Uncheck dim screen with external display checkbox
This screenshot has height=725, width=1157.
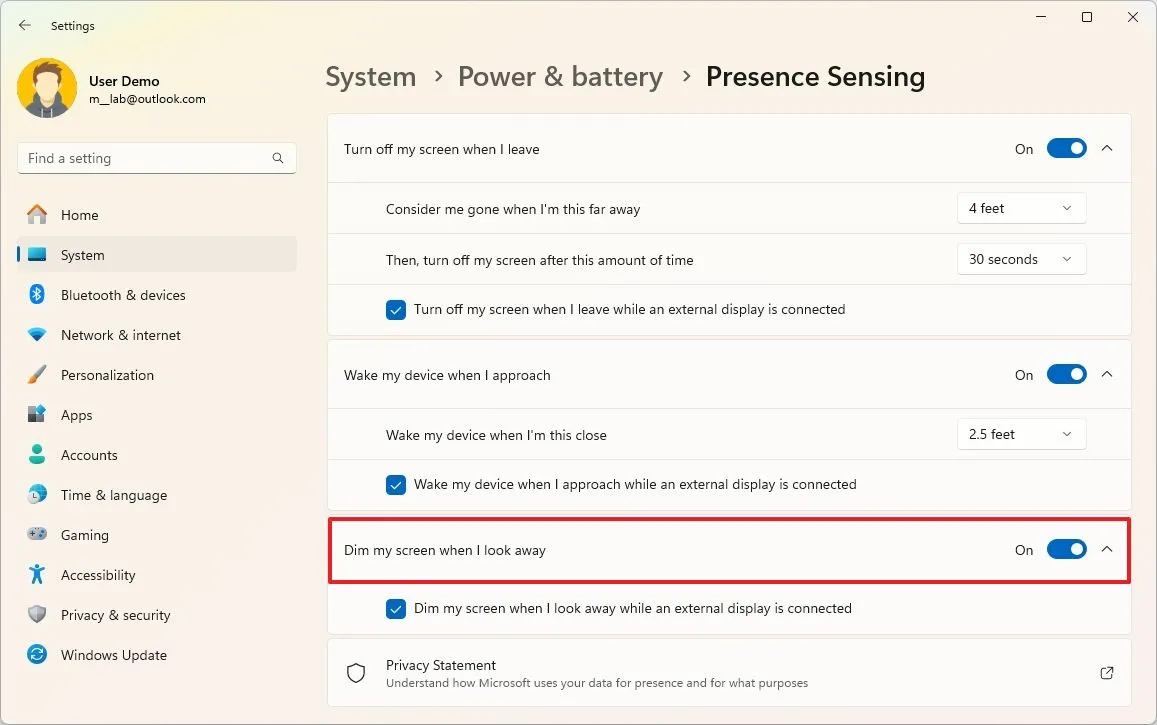click(x=396, y=608)
